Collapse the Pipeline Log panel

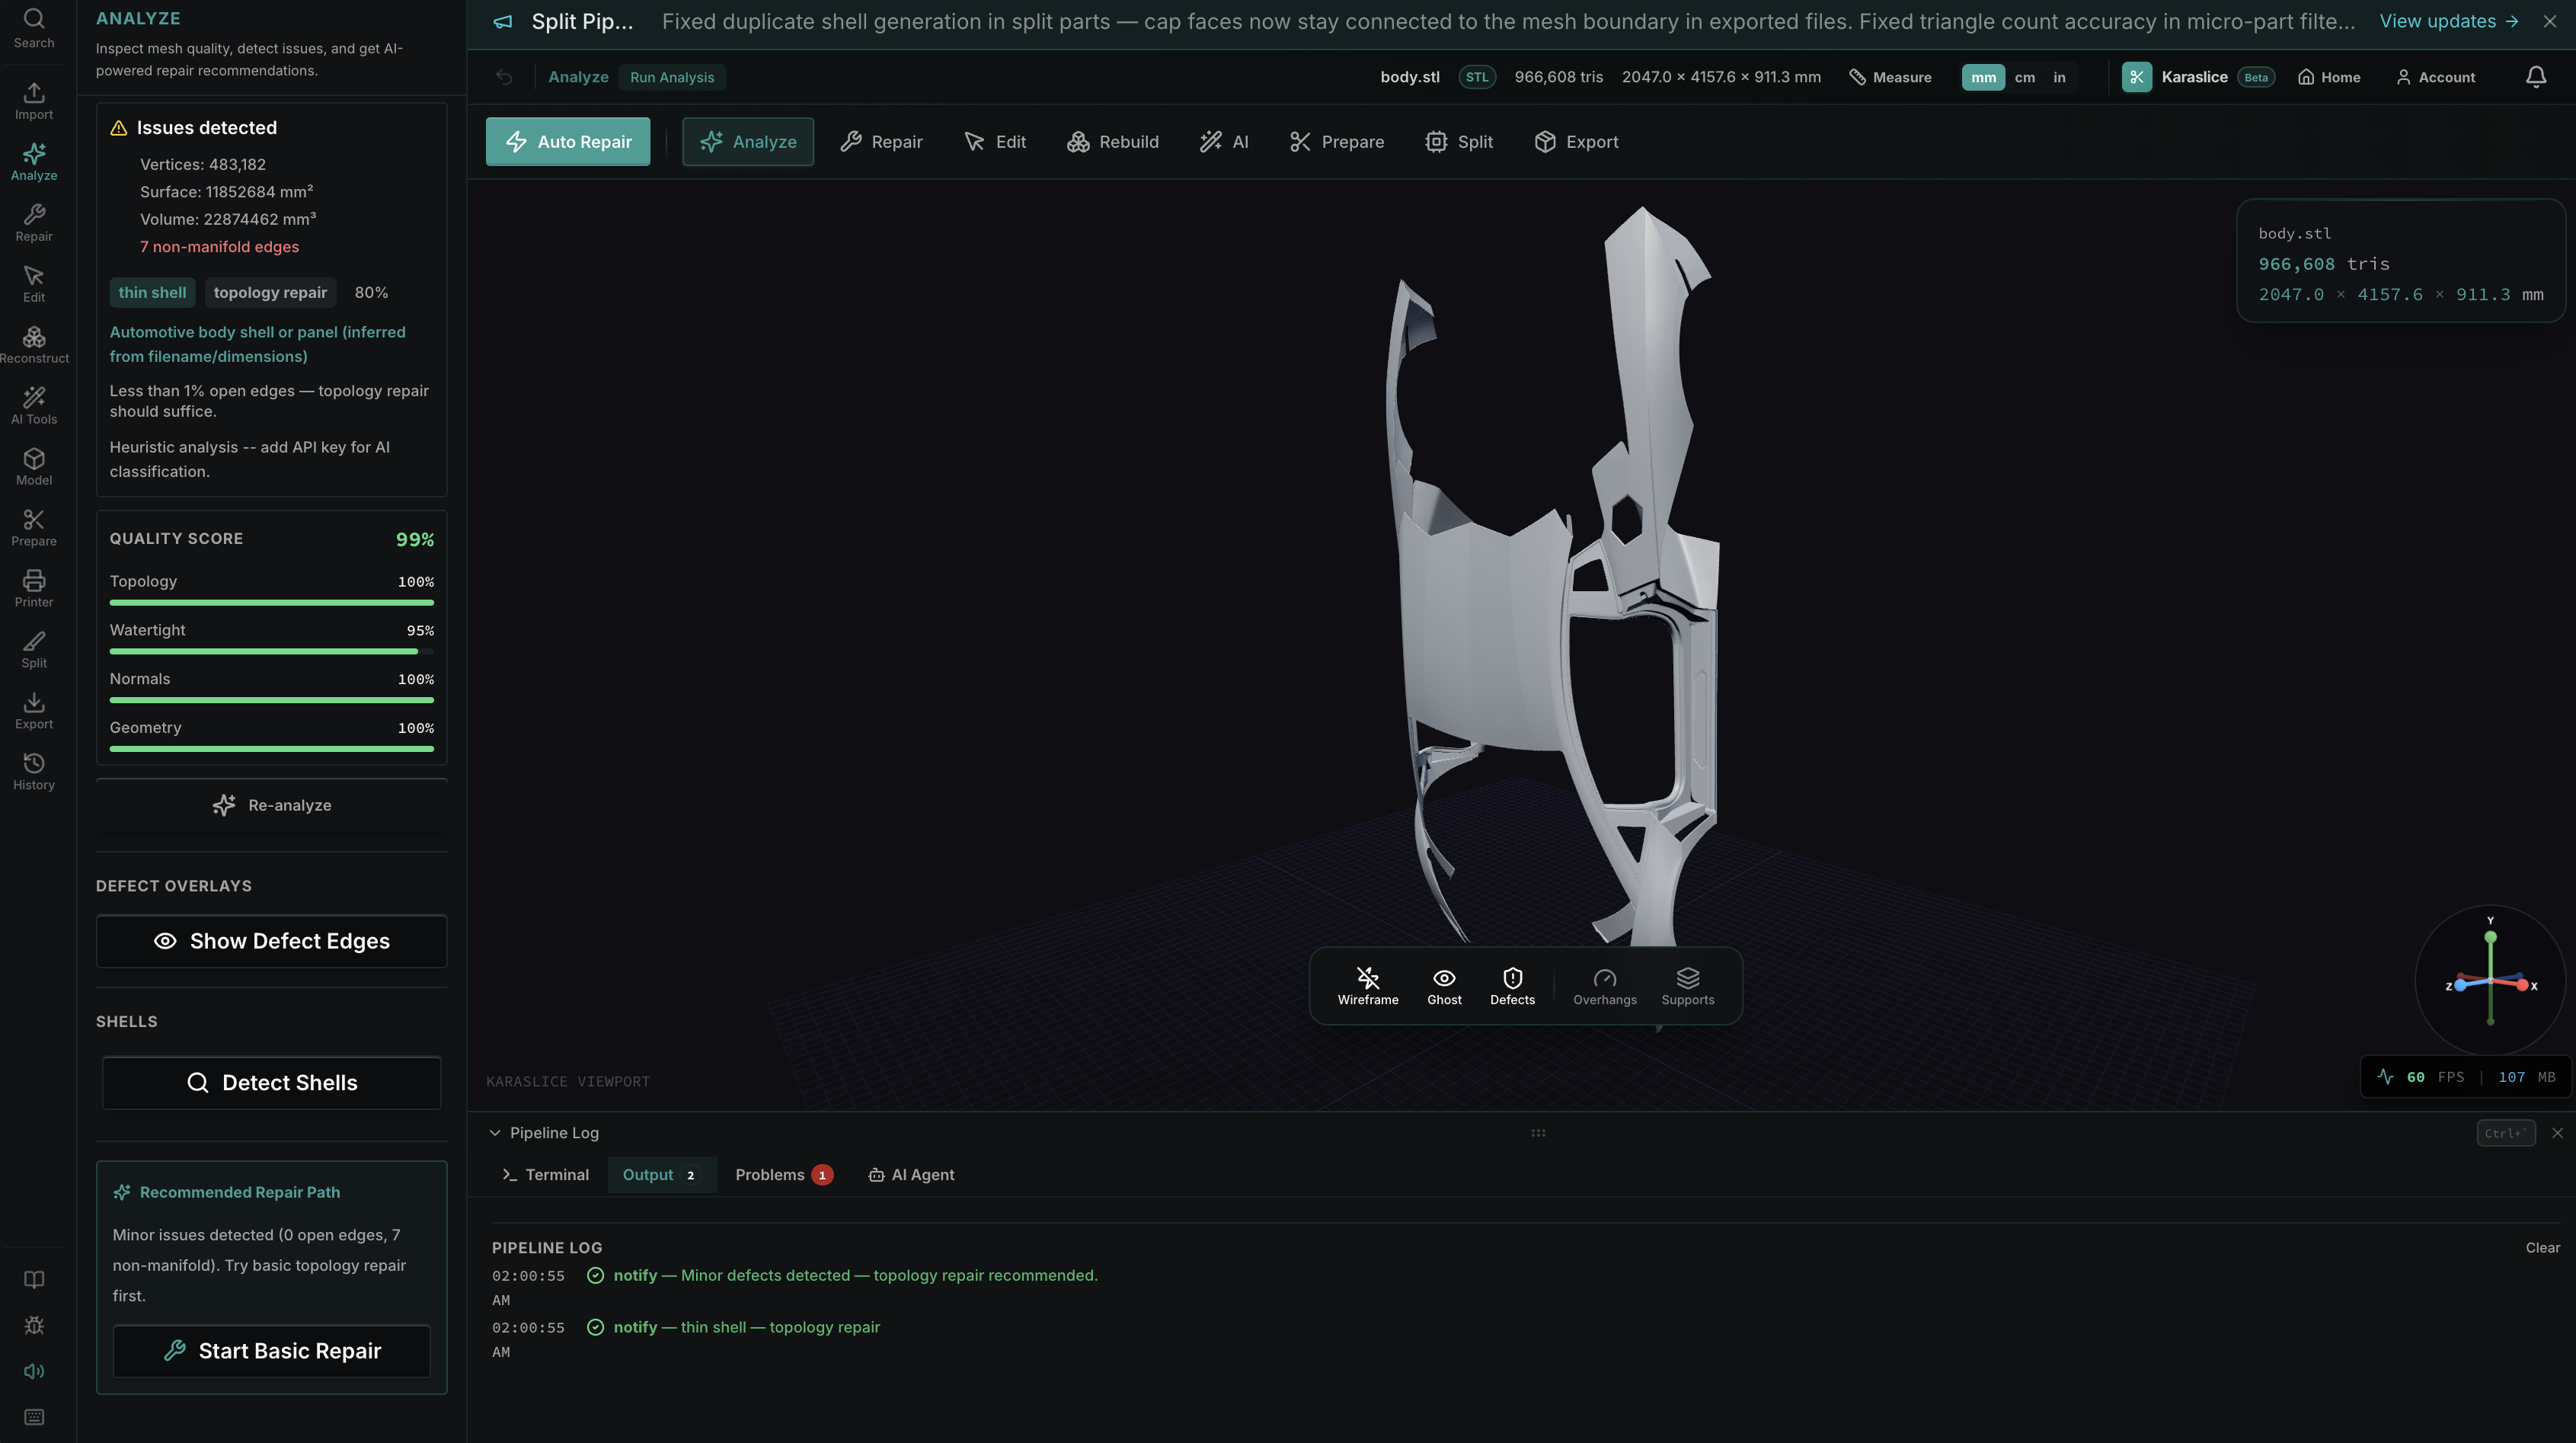tap(496, 1132)
